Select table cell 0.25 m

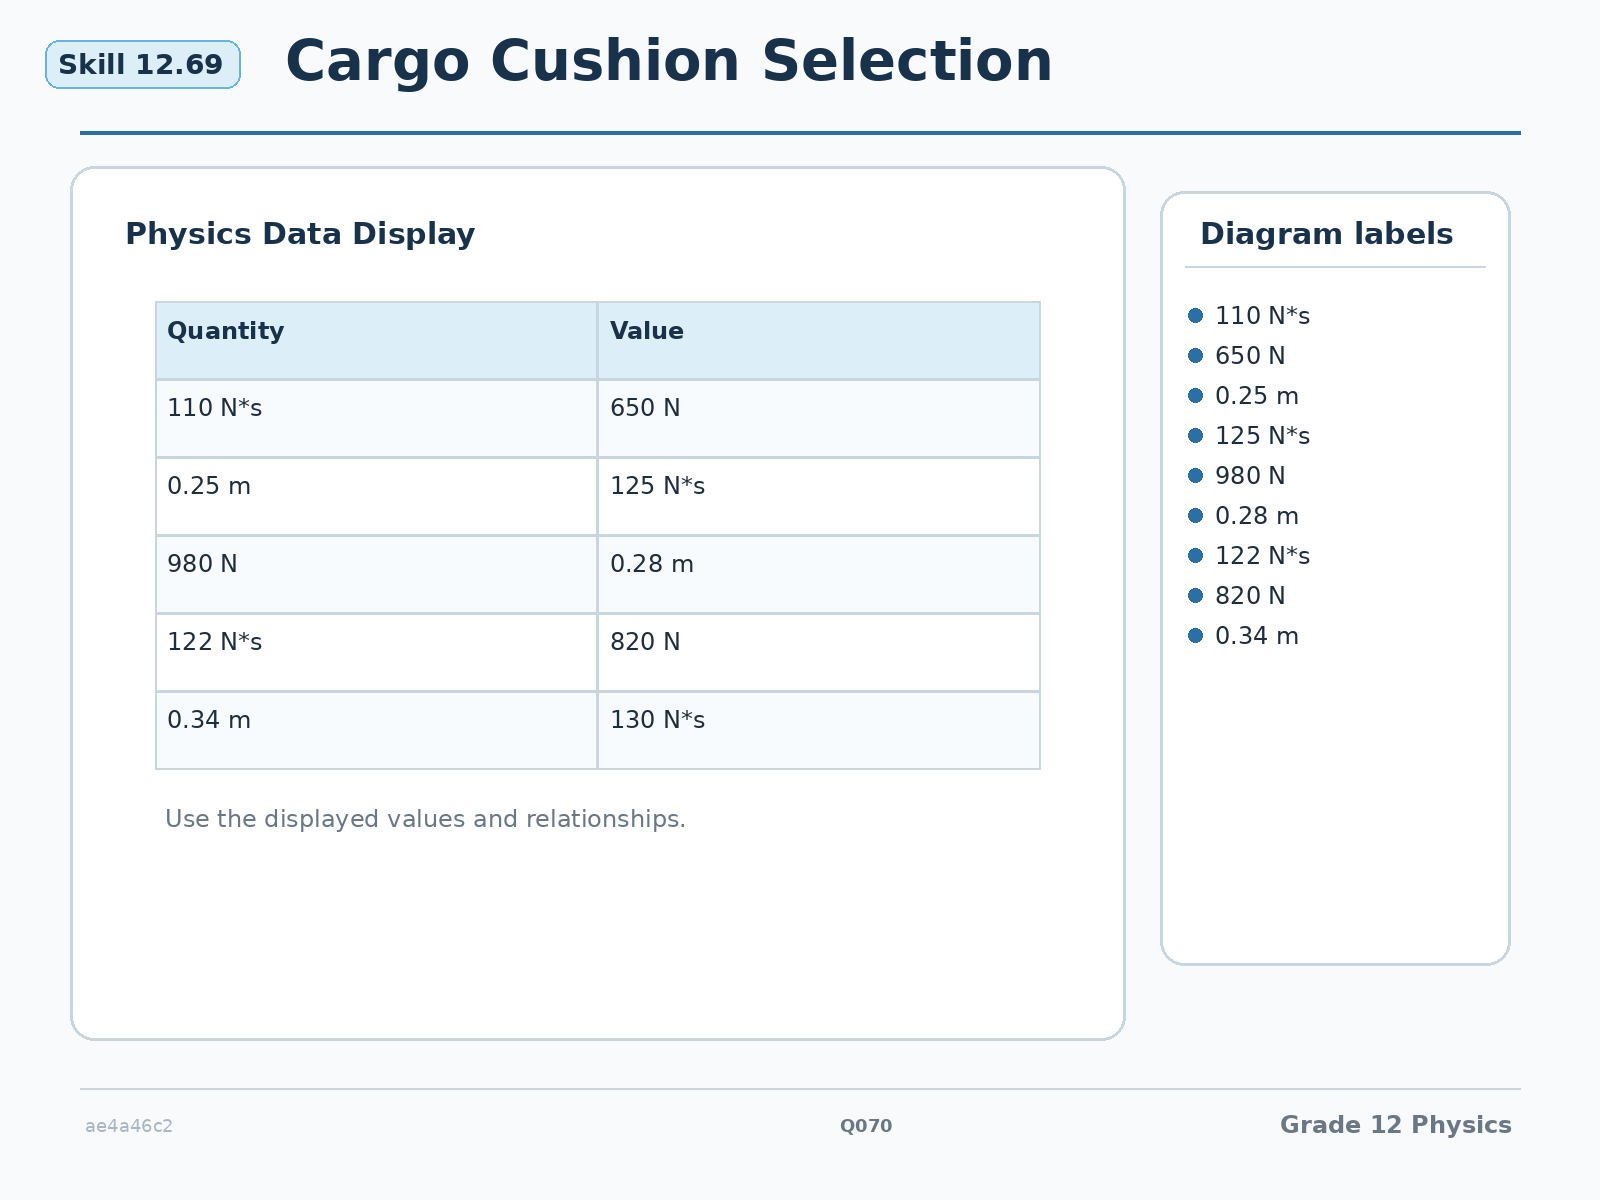point(377,497)
